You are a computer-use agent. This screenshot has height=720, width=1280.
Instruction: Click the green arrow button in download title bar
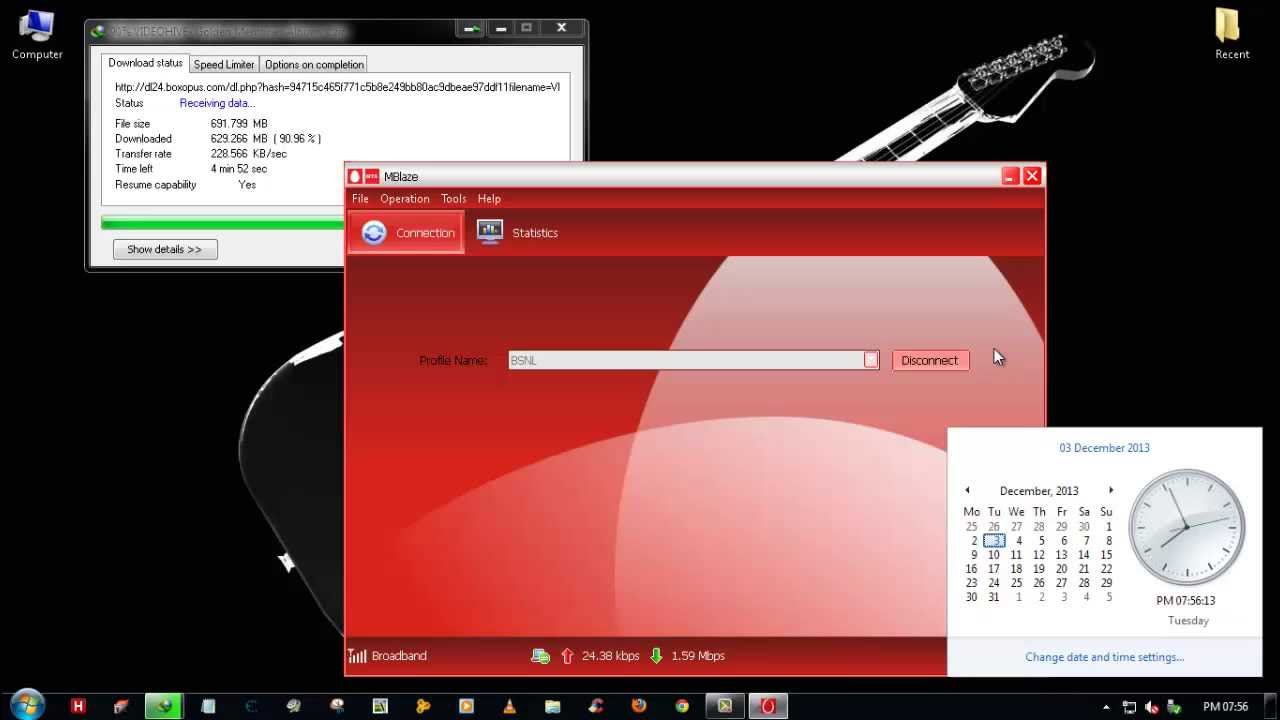click(473, 28)
